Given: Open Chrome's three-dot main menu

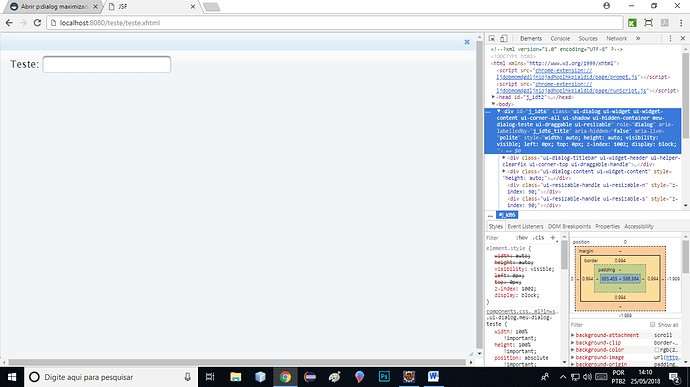Looking at the screenshot, I should [x=681, y=22].
